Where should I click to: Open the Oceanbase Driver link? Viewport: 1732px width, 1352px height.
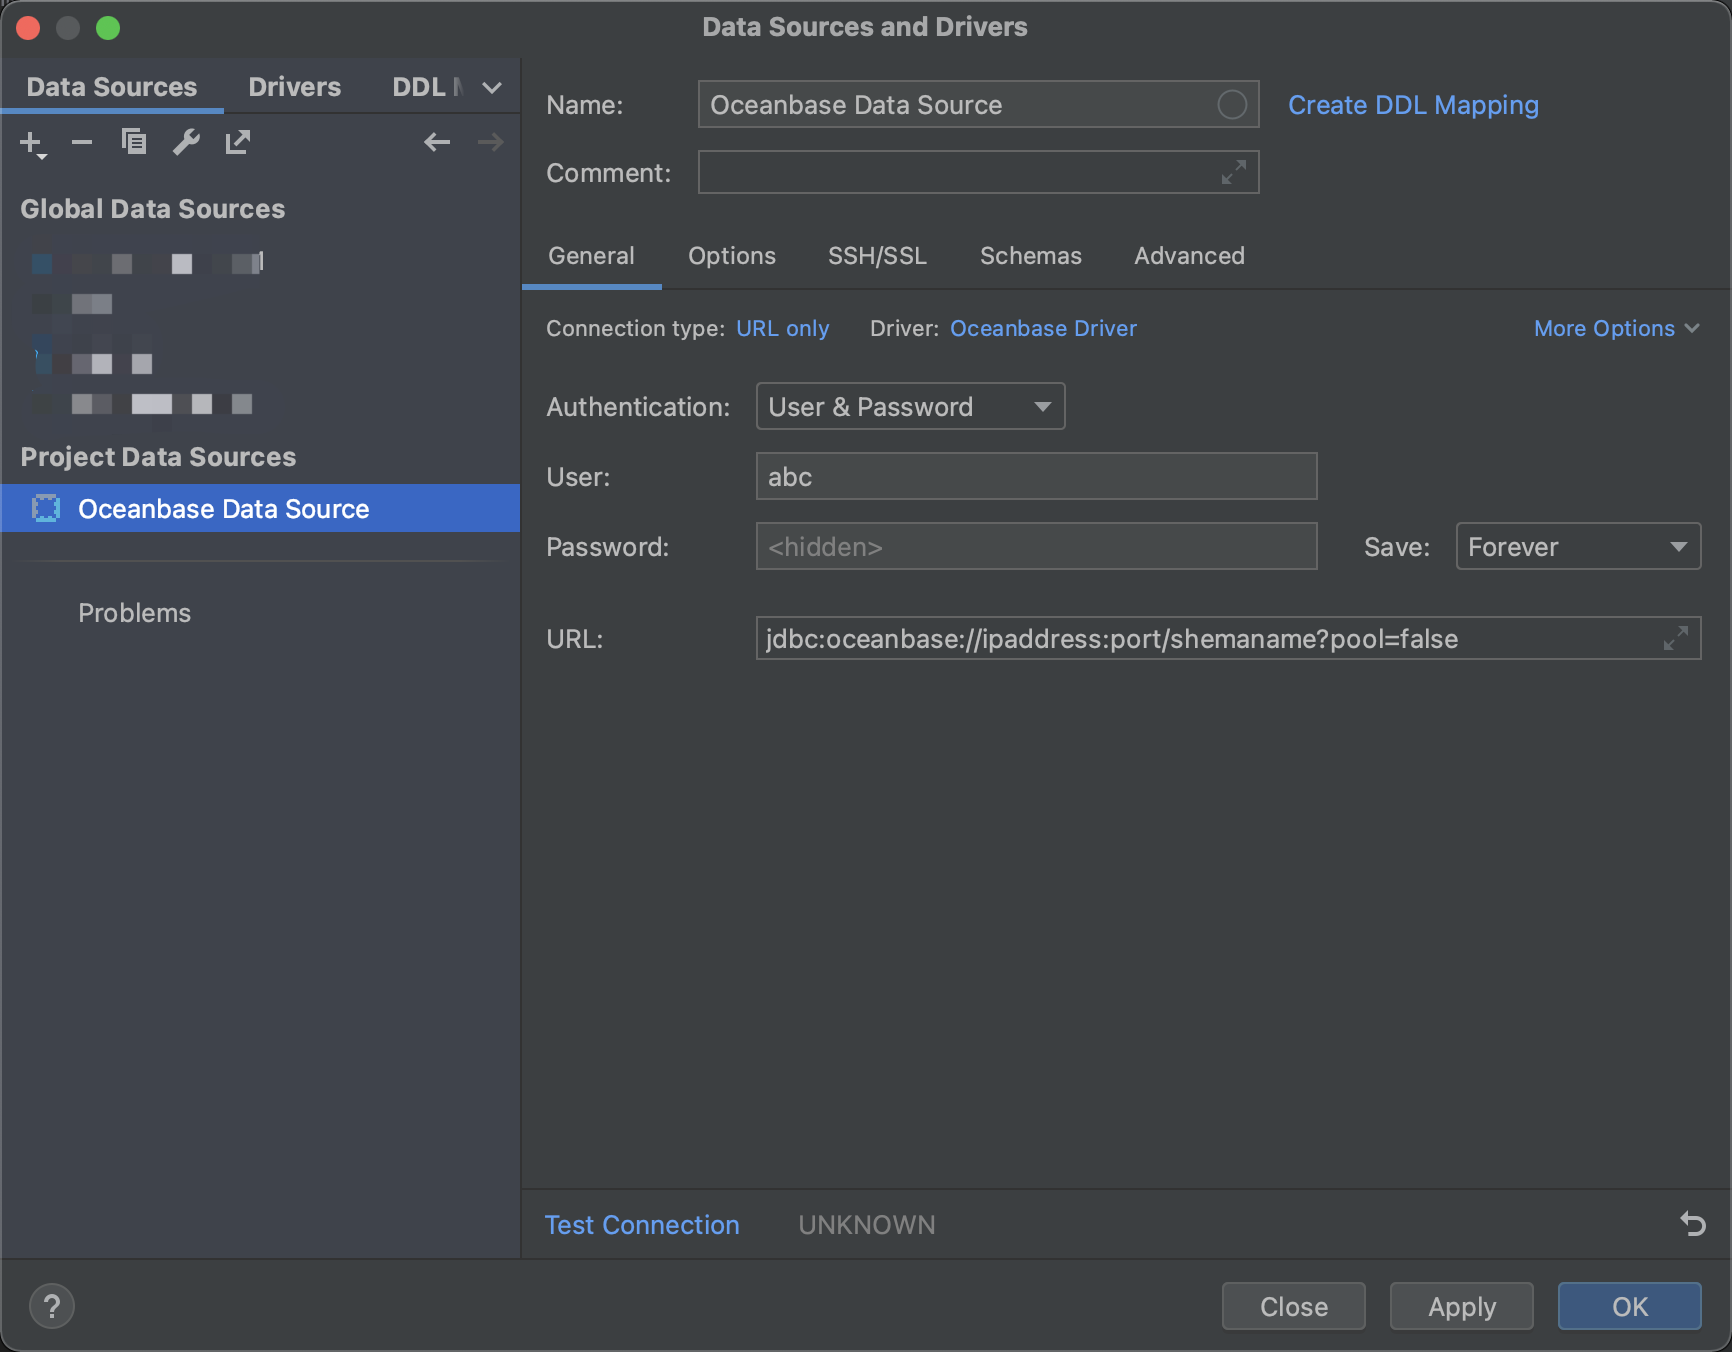1043,328
